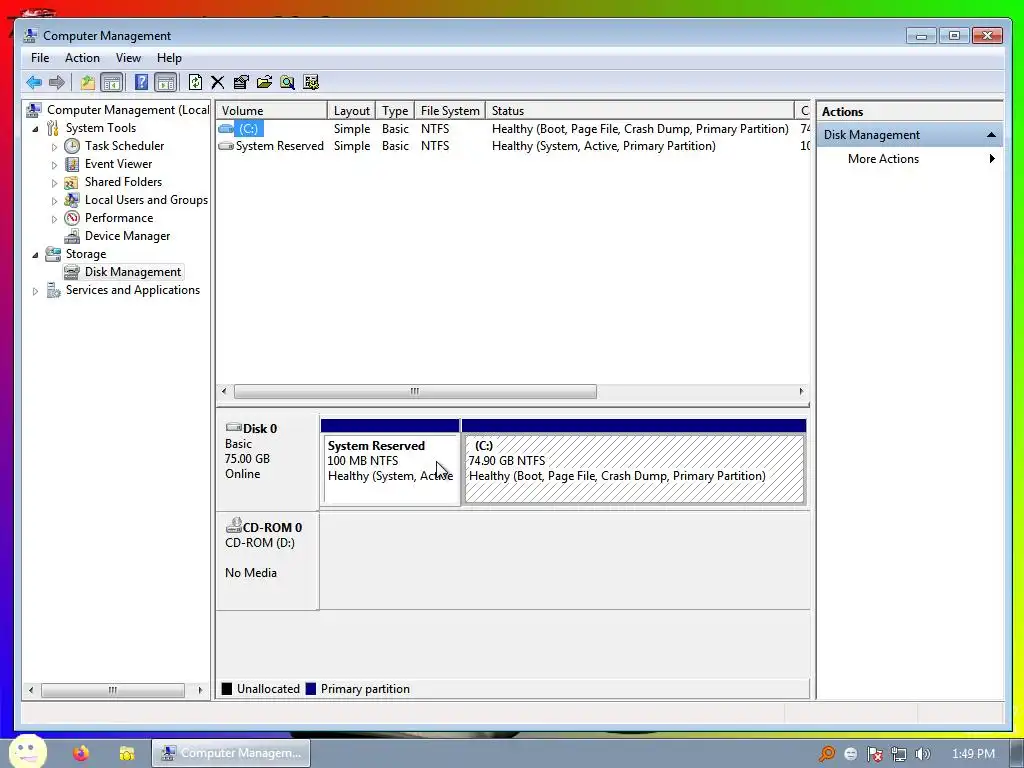
Task: Open More Actions submenu
Action: coord(909,159)
